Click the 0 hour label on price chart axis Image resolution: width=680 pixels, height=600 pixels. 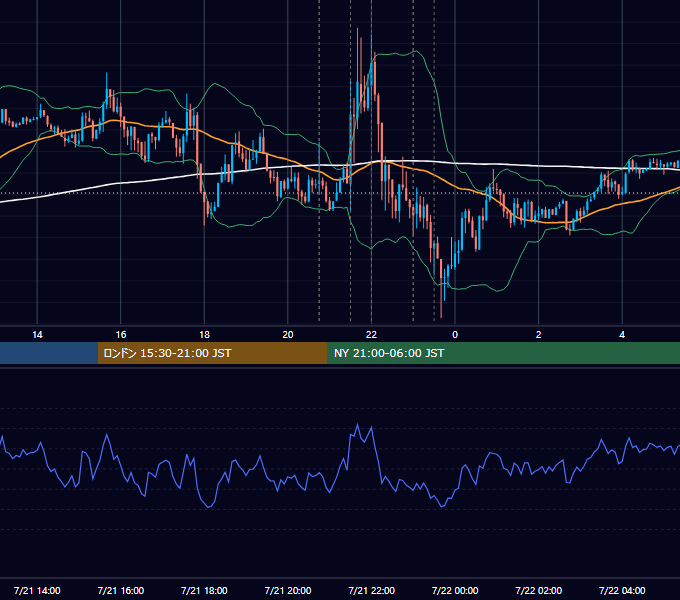click(455, 335)
